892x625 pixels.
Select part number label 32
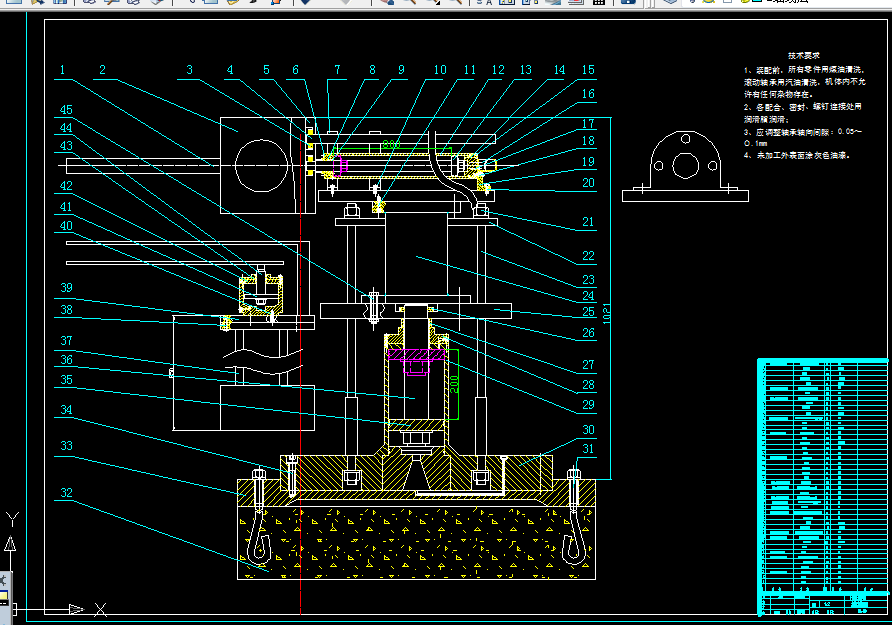66,493
